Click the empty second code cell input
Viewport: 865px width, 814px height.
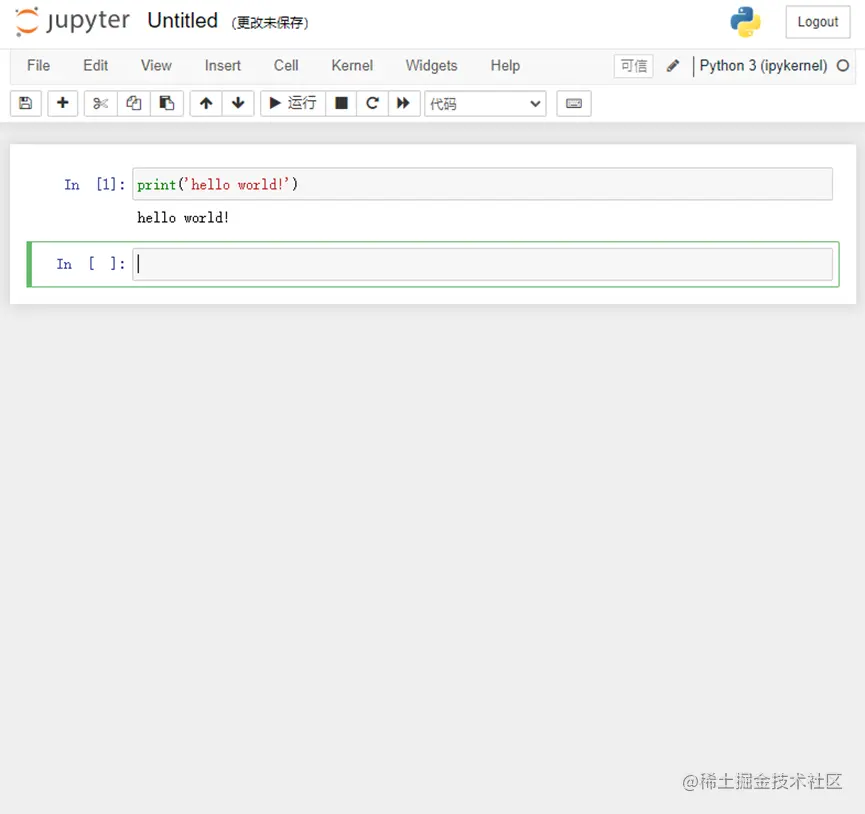coord(482,264)
